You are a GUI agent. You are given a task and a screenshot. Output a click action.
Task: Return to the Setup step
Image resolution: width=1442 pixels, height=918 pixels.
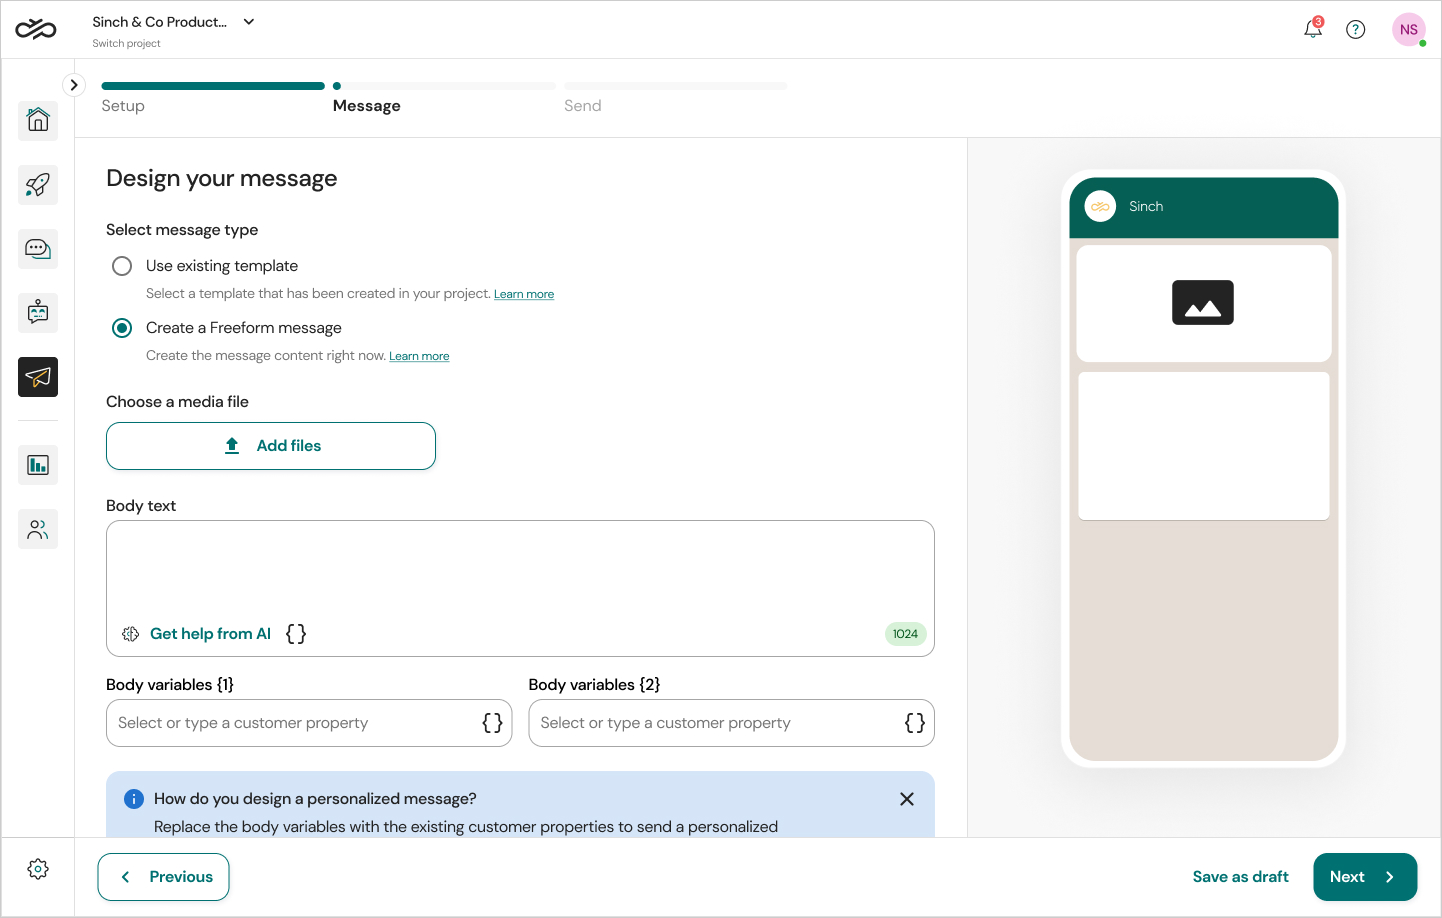[123, 105]
